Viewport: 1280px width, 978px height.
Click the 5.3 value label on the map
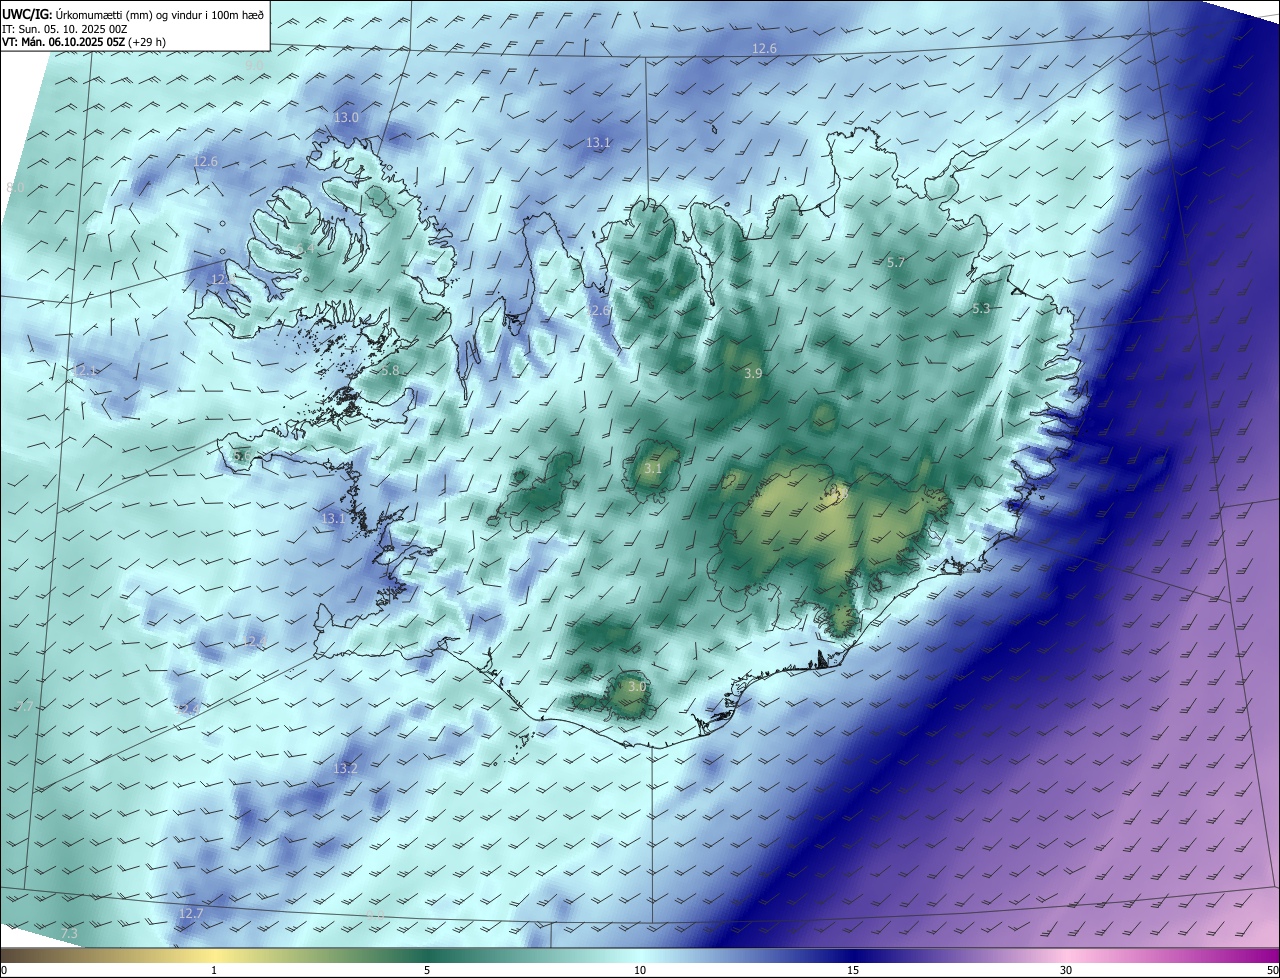coord(981,308)
